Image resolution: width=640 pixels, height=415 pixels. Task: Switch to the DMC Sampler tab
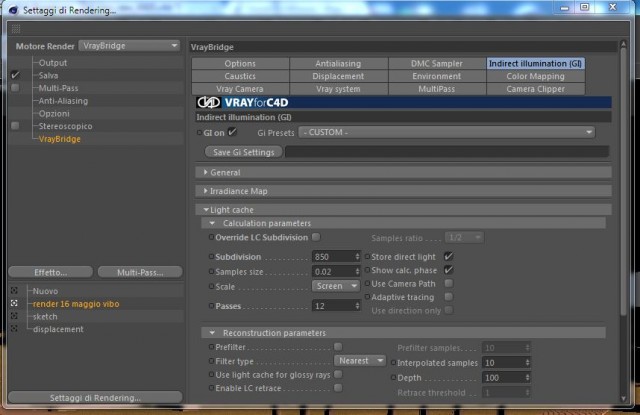tap(437, 64)
